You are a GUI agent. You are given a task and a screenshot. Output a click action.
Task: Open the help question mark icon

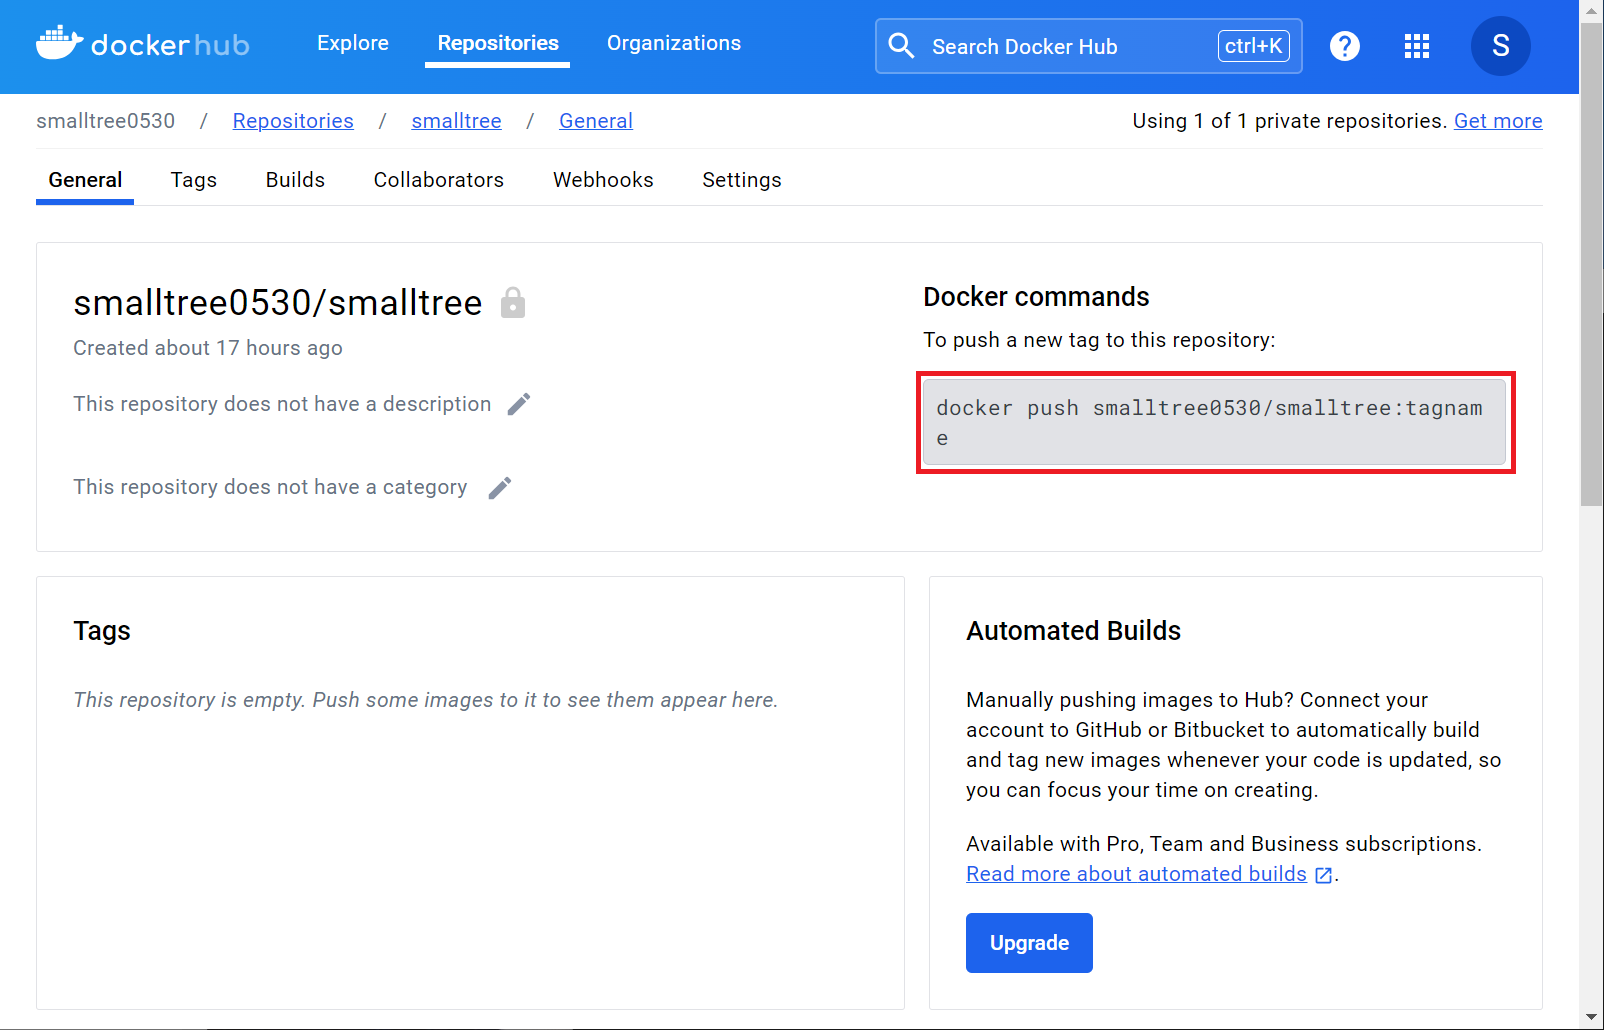click(x=1344, y=46)
